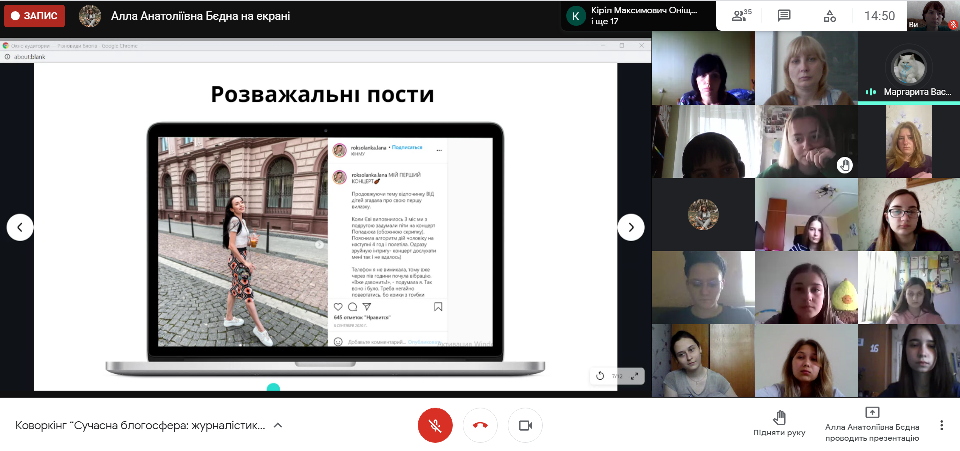The width and height of the screenshot is (960, 451).
Task: Click the Instagram share paper-plane icon
Action: (x=367, y=307)
